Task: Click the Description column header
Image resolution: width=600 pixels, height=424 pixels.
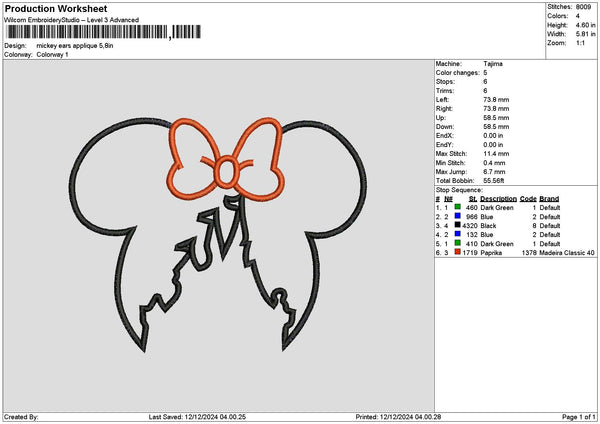Action: click(x=498, y=199)
